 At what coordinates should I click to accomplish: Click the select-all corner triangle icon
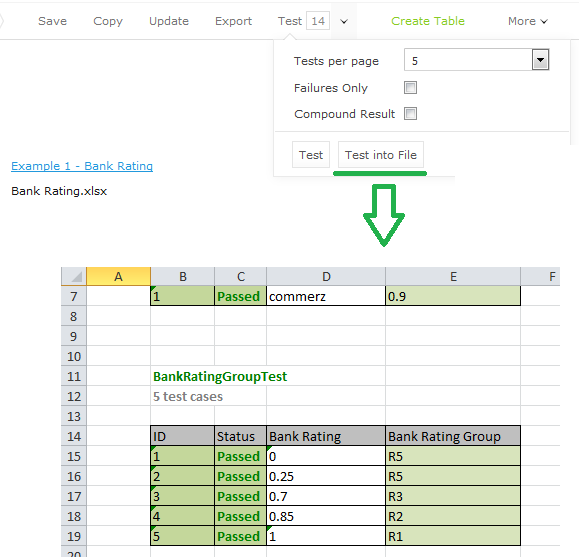(76, 277)
